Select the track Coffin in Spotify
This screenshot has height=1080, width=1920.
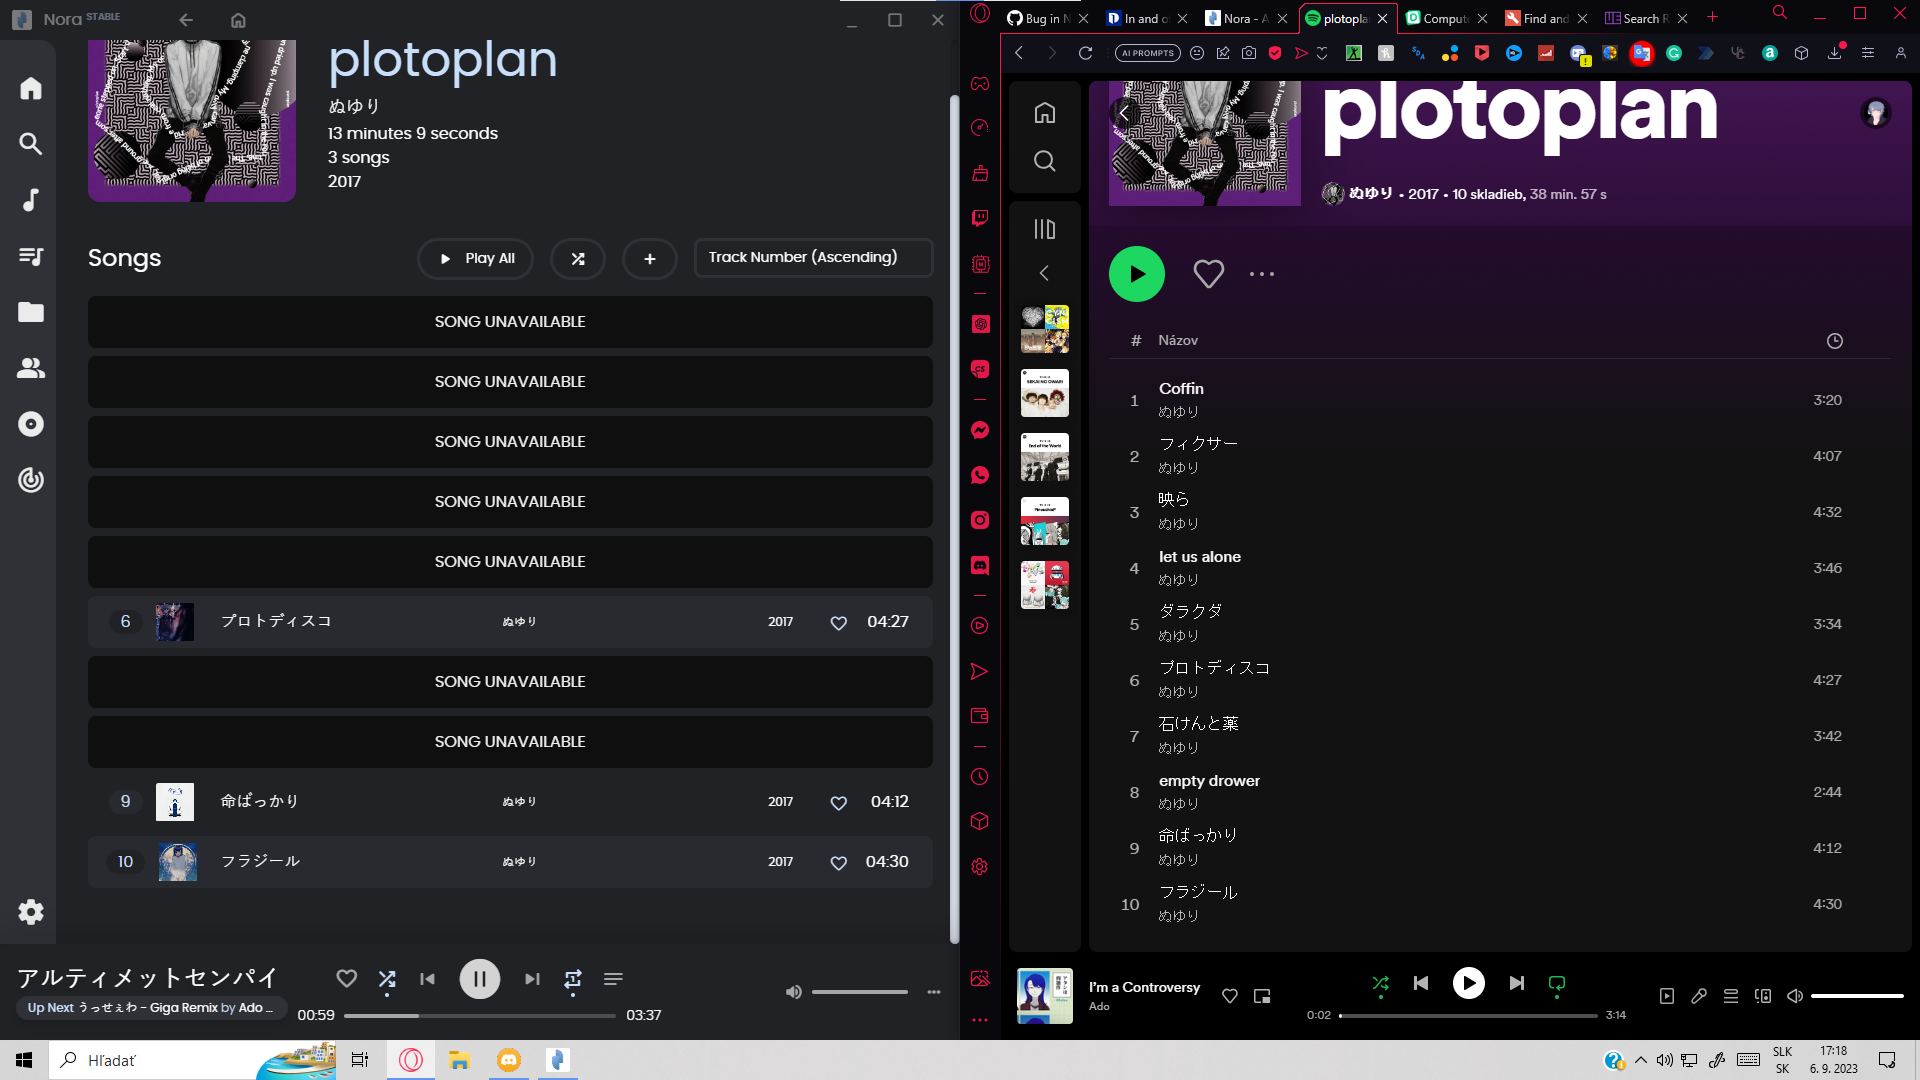tap(1182, 399)
